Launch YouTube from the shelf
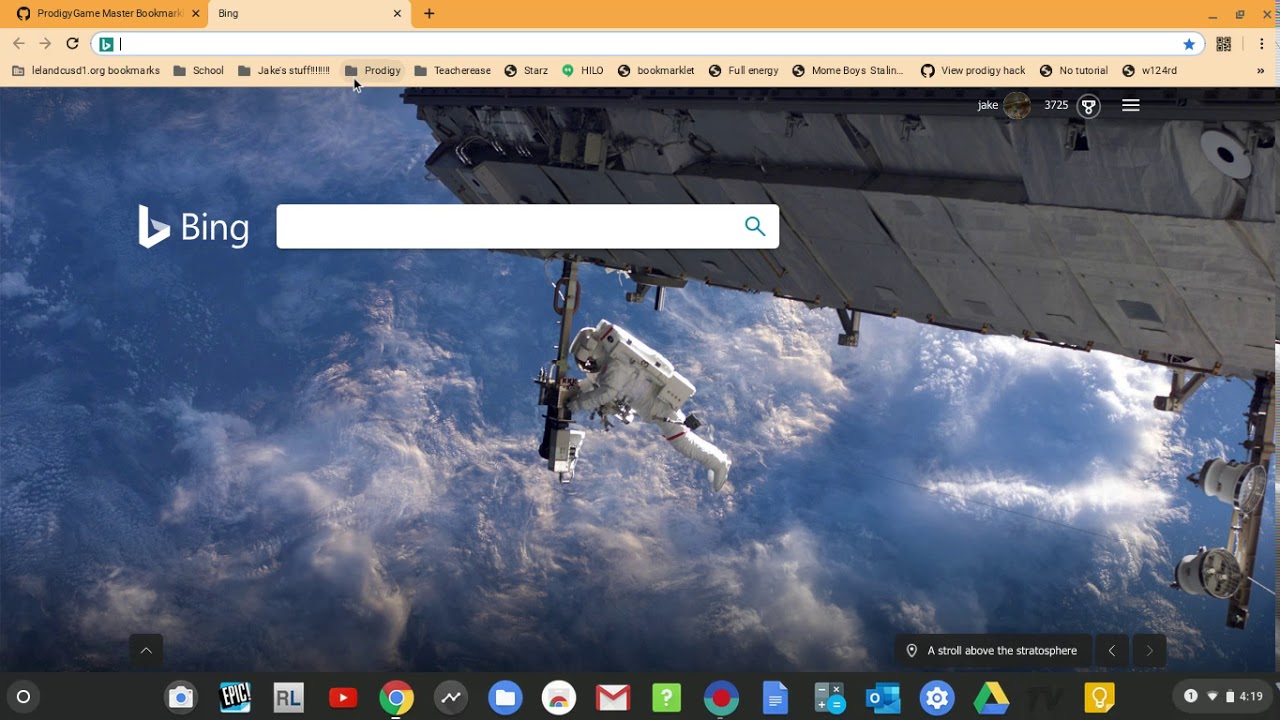Screen dimensions: 1280x720 pyautogui.click(x=343, y=697)
